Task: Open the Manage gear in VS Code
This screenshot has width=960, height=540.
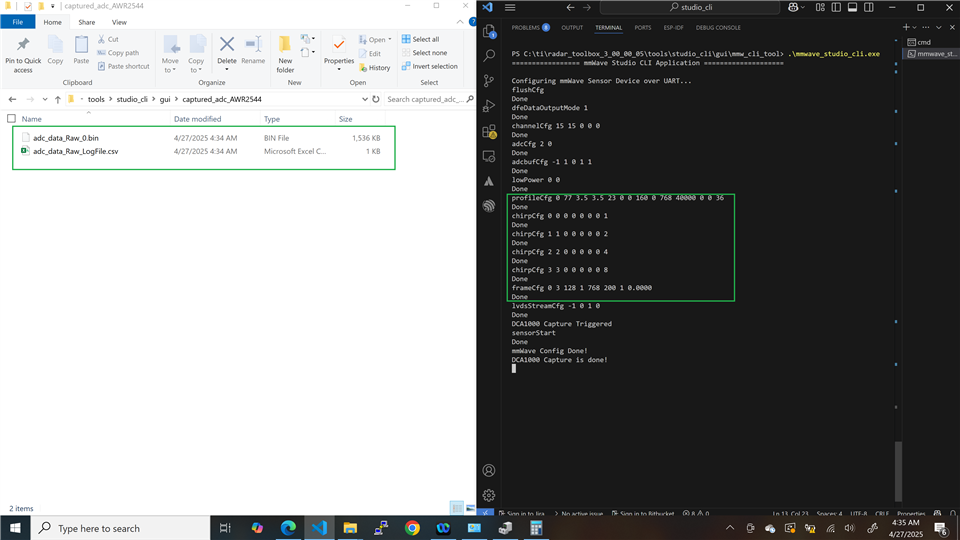Action: [x=489, y=495]
